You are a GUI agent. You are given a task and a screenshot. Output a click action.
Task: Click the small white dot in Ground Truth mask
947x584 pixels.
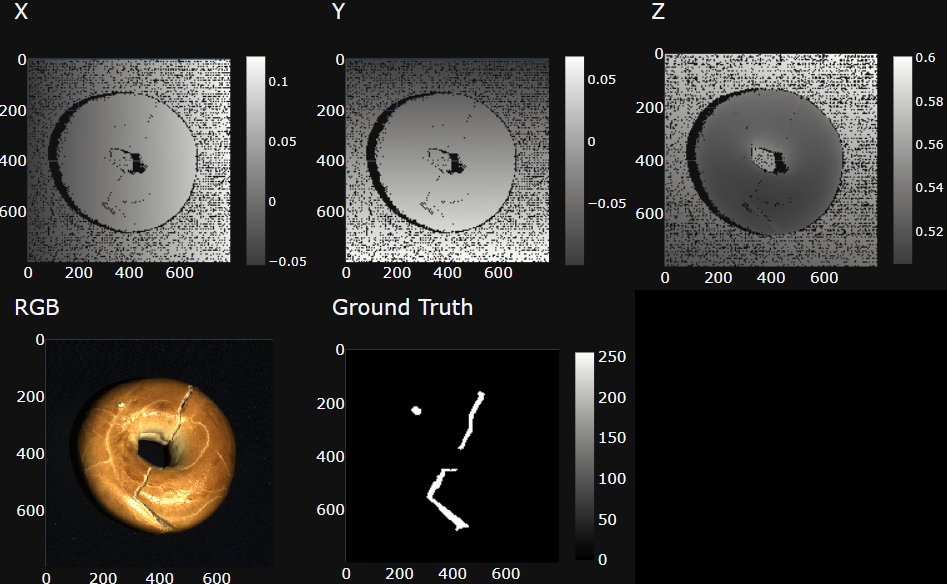click(x=416, y=411)
